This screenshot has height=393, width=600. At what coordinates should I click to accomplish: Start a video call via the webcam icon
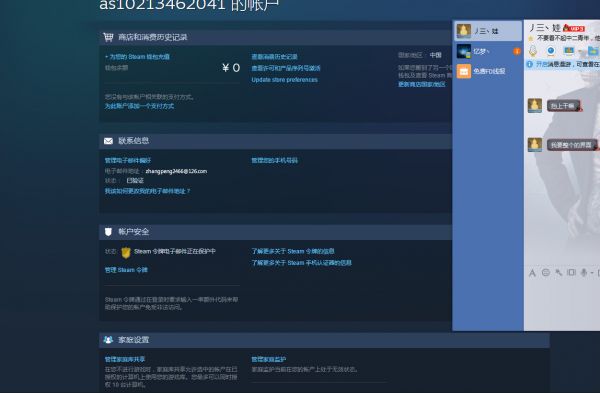pyautogui.click(x=551, y=51)
